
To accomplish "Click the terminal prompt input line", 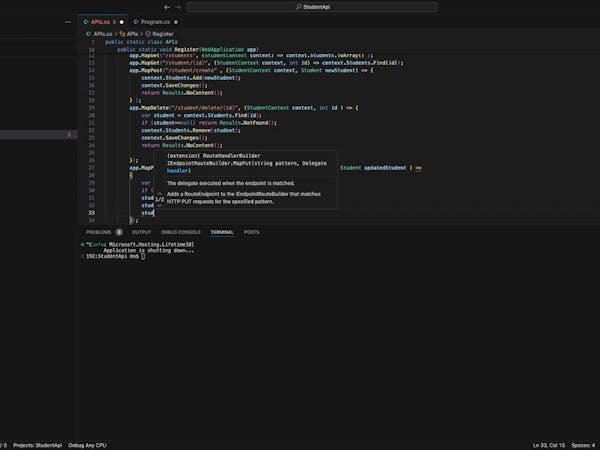I will pyautogui.click(x=116, y=256).
